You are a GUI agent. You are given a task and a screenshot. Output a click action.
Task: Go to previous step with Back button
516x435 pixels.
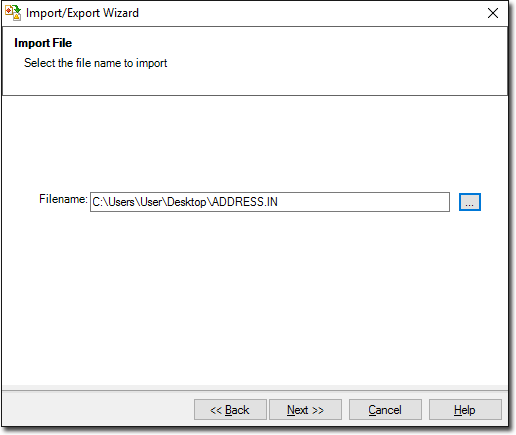click(230, 410)
